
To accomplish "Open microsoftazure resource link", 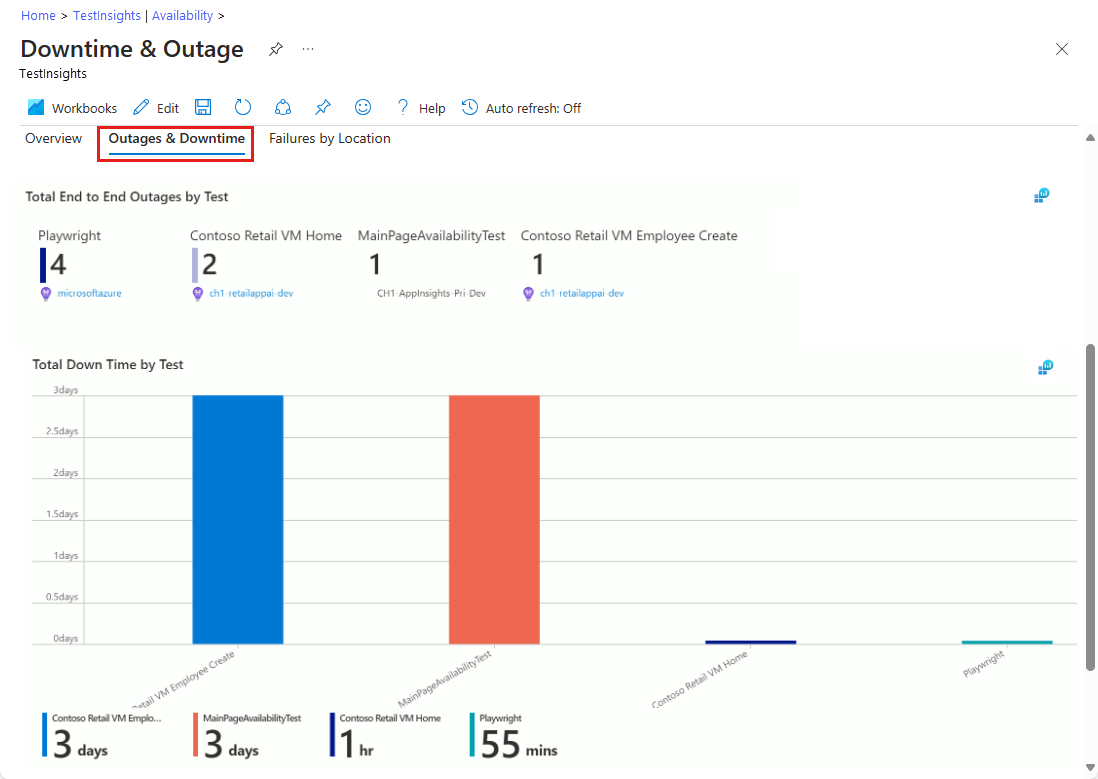I will (89, 294).
